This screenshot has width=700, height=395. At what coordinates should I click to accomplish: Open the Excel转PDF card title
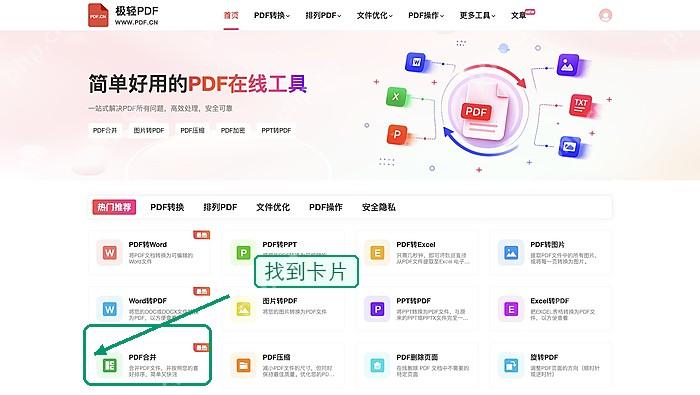click(x=550, y=301)
